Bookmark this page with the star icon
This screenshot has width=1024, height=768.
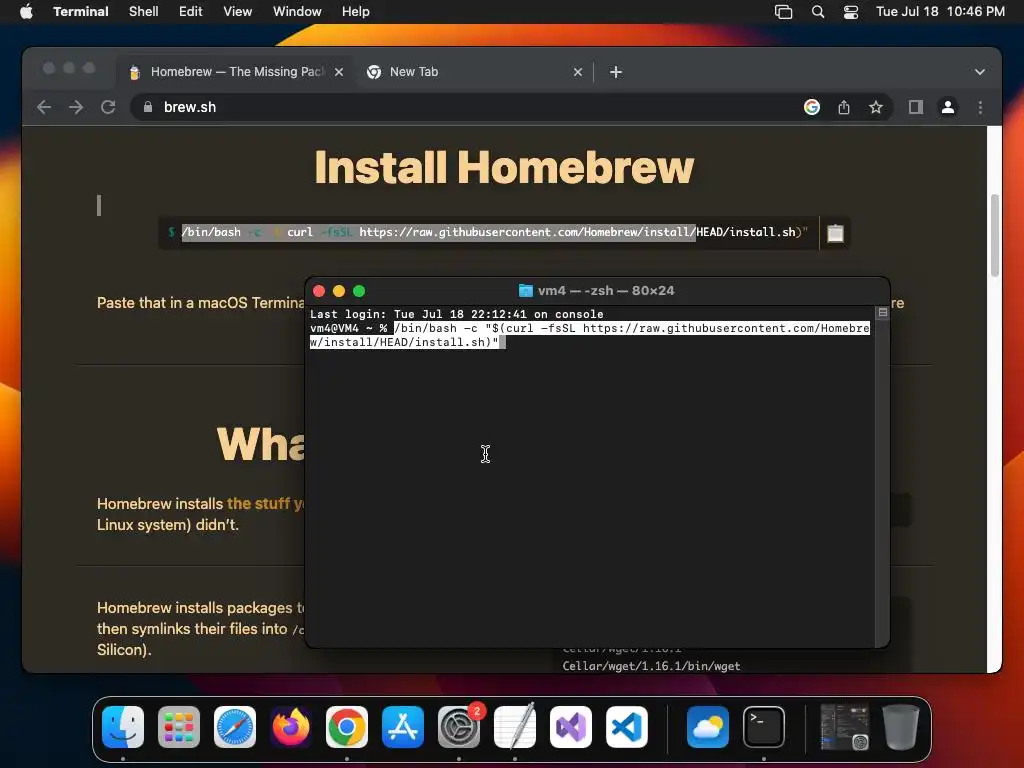[876, 107]
